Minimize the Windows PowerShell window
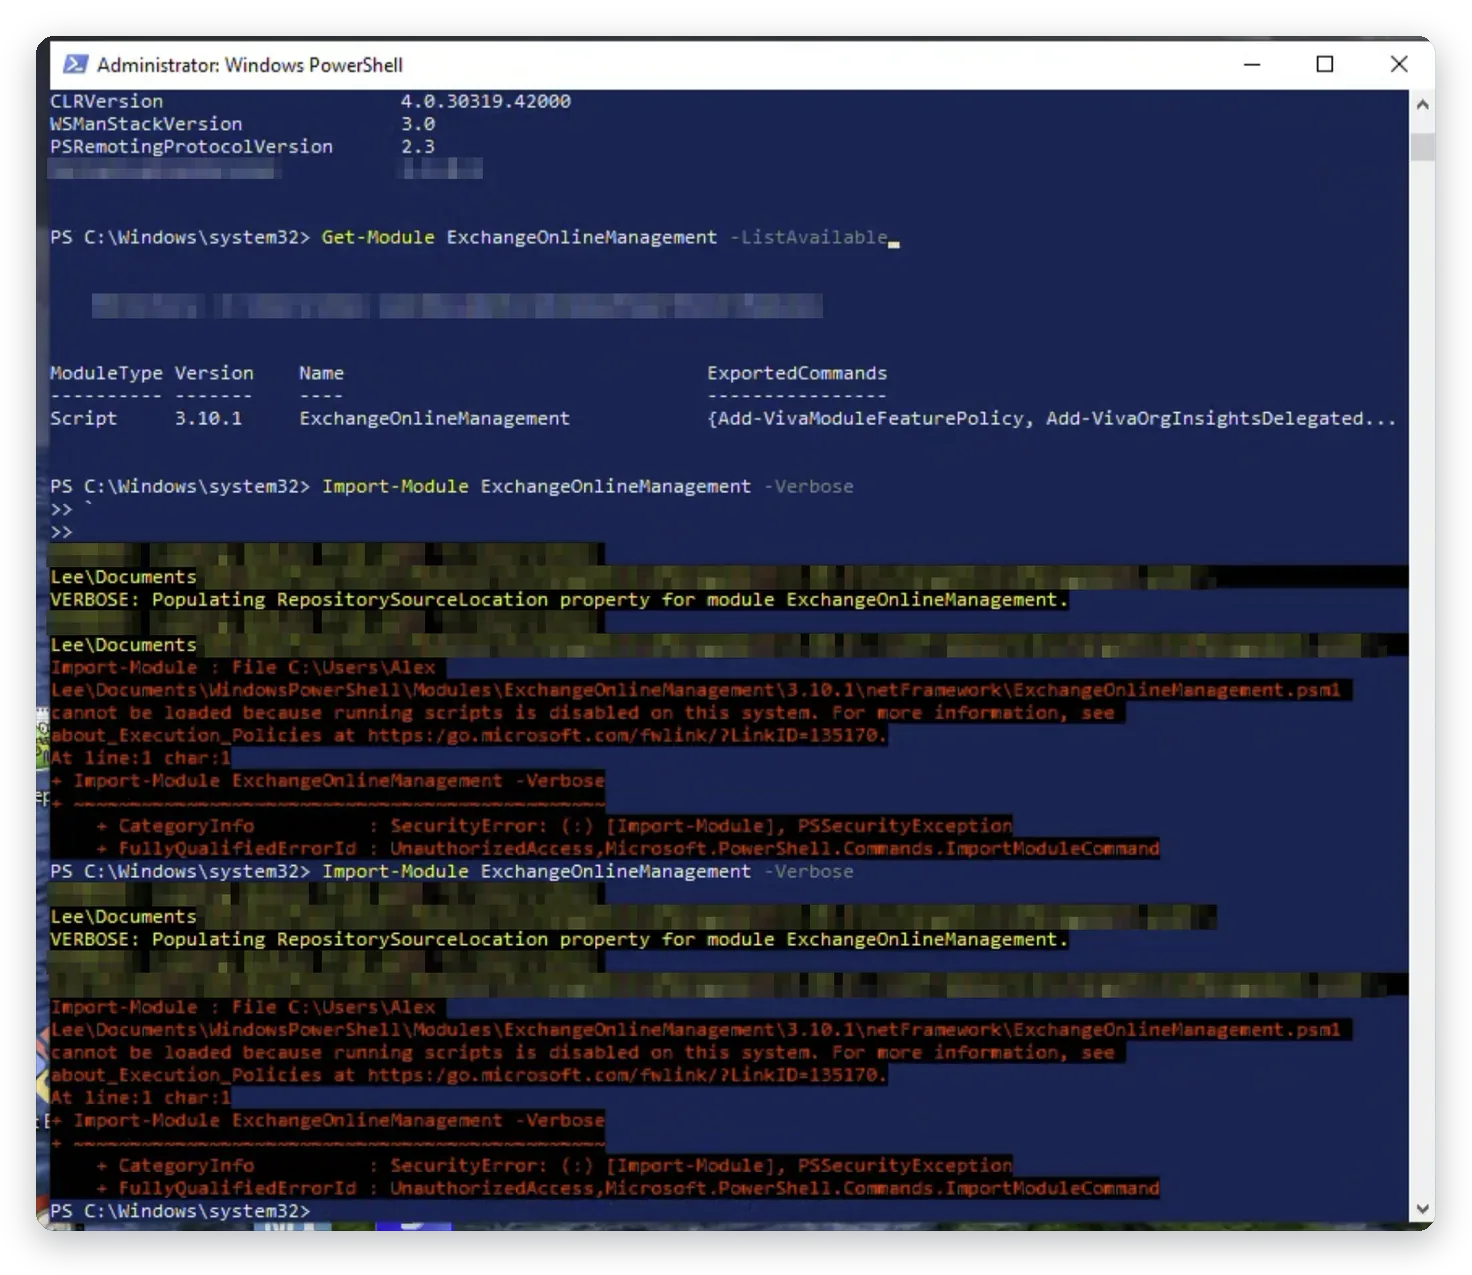 (1252, 64)
